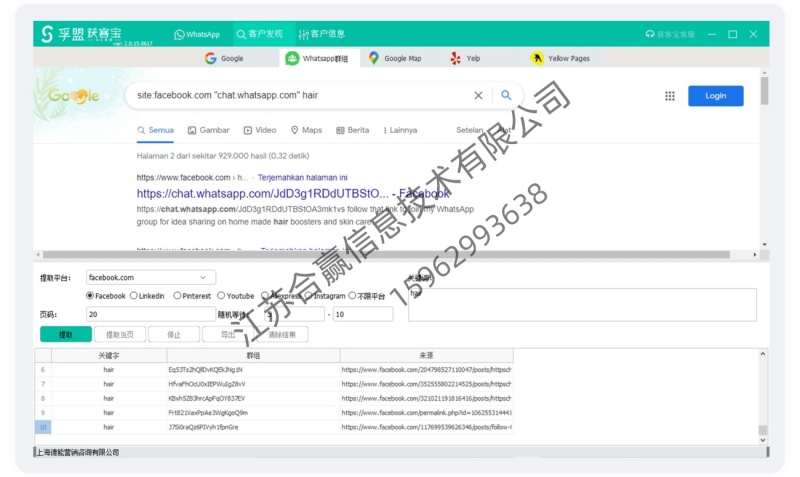
Task: Click browser horizontal scrollbar right arrow
Action: [x=755, y=254]
